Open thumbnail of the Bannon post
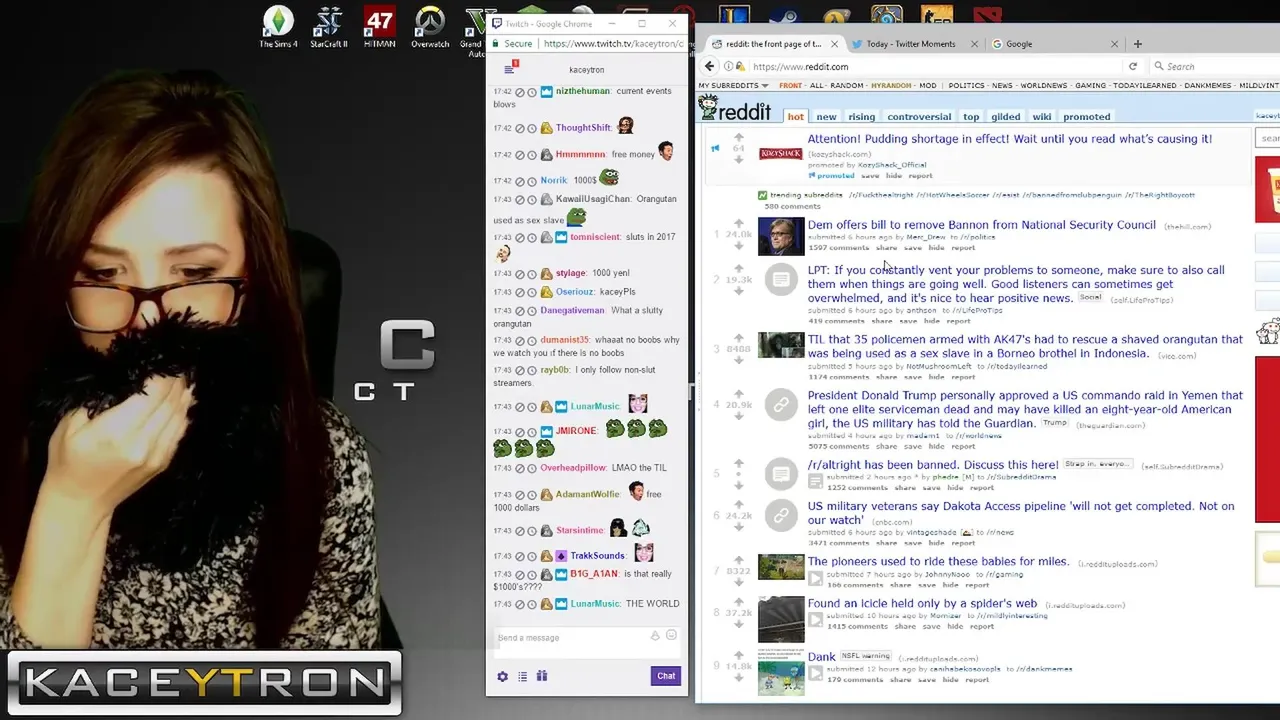Viewport: 1280px width, 720px height. point(780,237)
